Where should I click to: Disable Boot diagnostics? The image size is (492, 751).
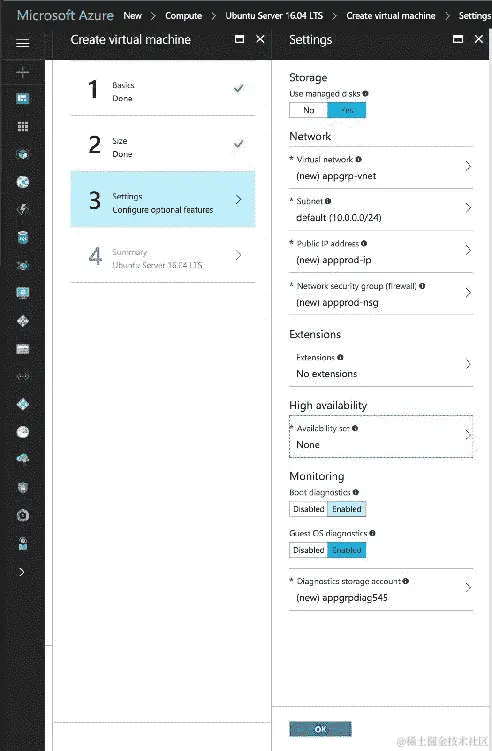[x=309, y=509]
